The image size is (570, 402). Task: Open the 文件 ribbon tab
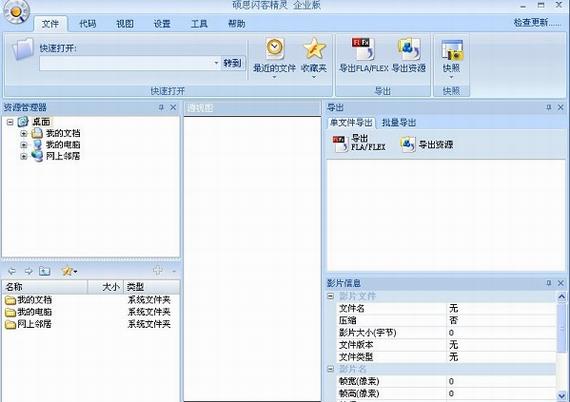point(50,24)
